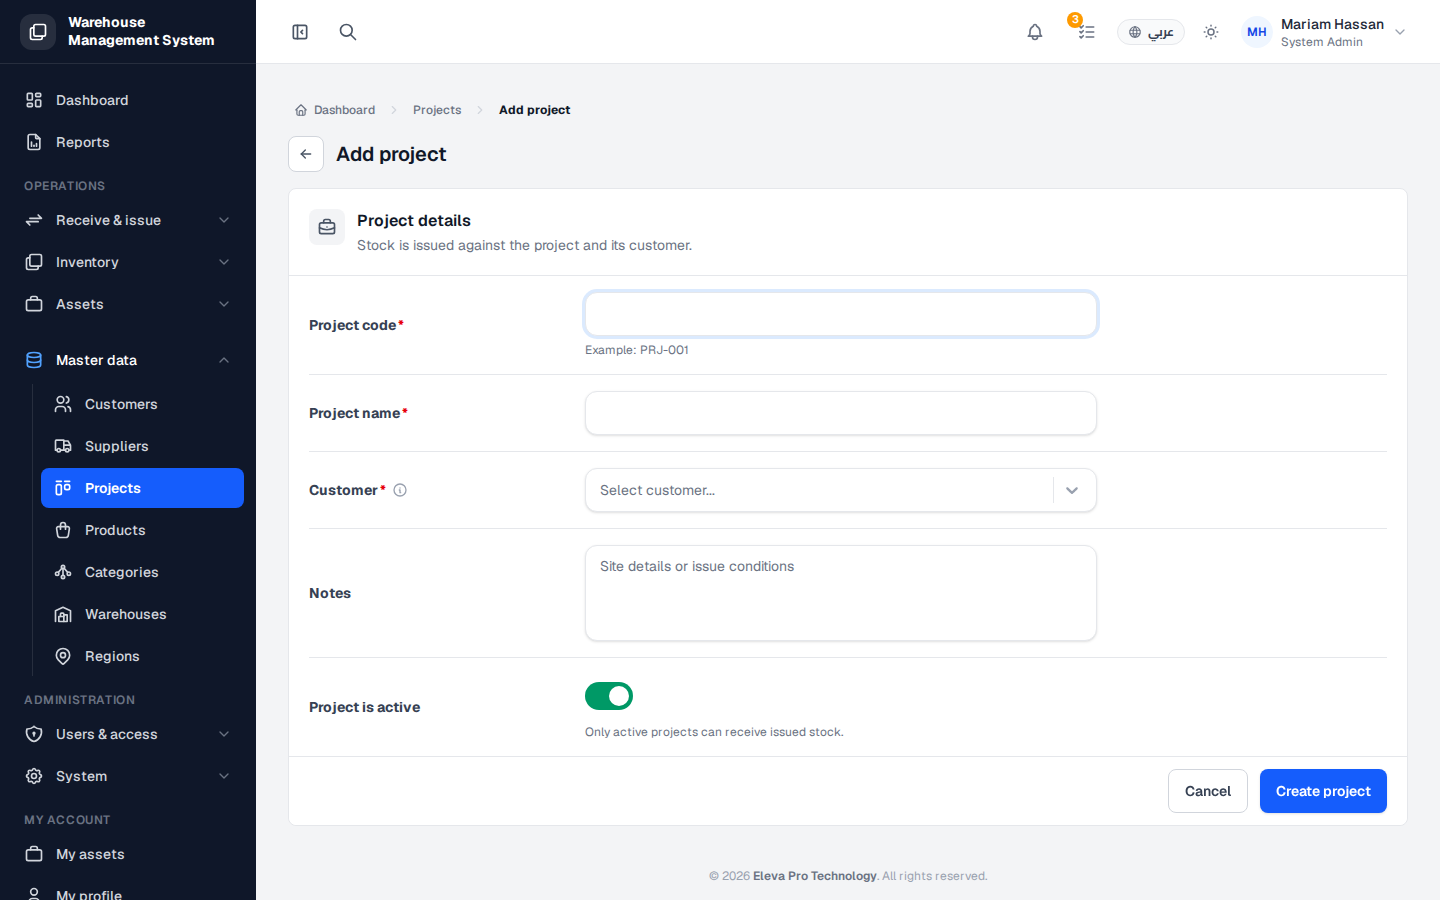Viewport: 1440px width, 900px height.
Task: Focus the Project name input field
Action: pyautogui.click(x=841, y=413)
